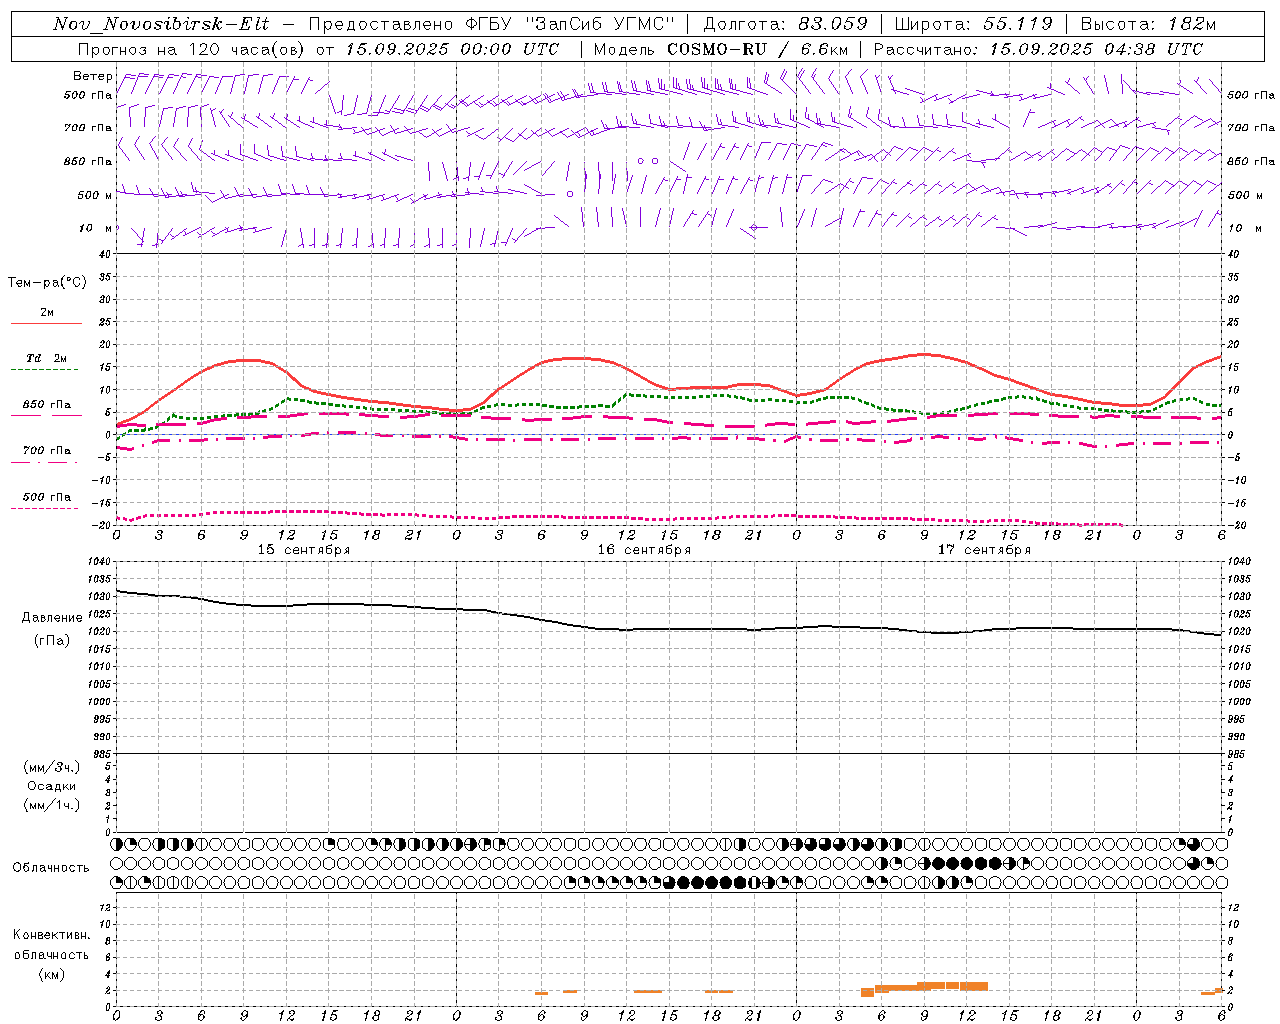
Task: Click the Долгота: 83.059 value
Action: (x=786, y=24)
